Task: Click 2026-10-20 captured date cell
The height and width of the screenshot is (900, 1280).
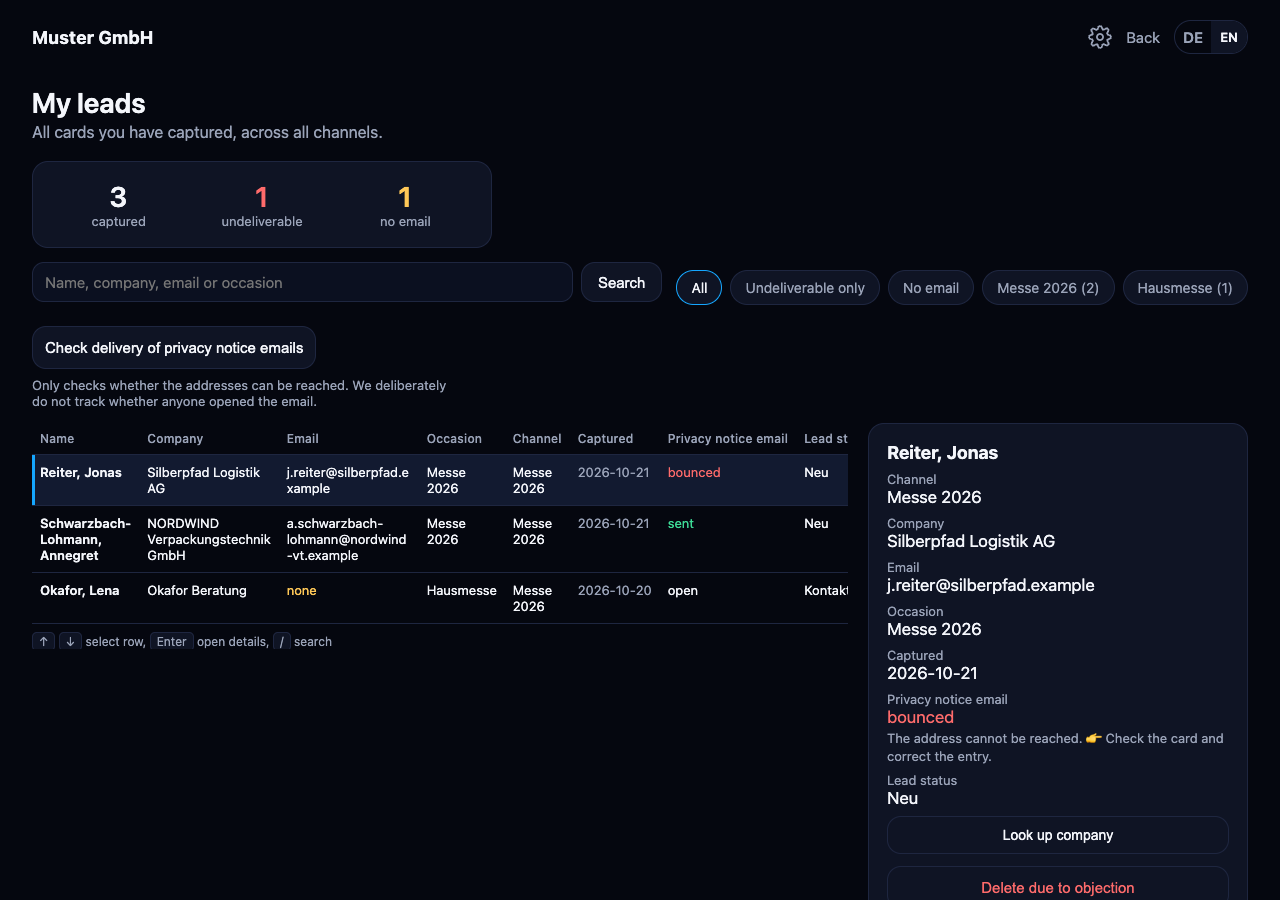Action: point(614,590)
